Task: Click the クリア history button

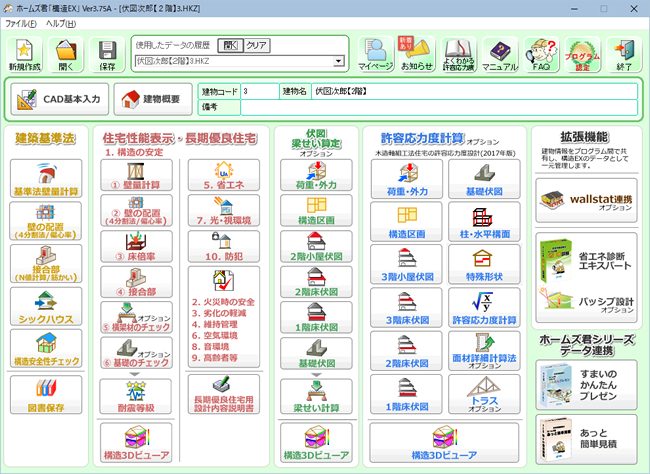Action: point(257,45)
